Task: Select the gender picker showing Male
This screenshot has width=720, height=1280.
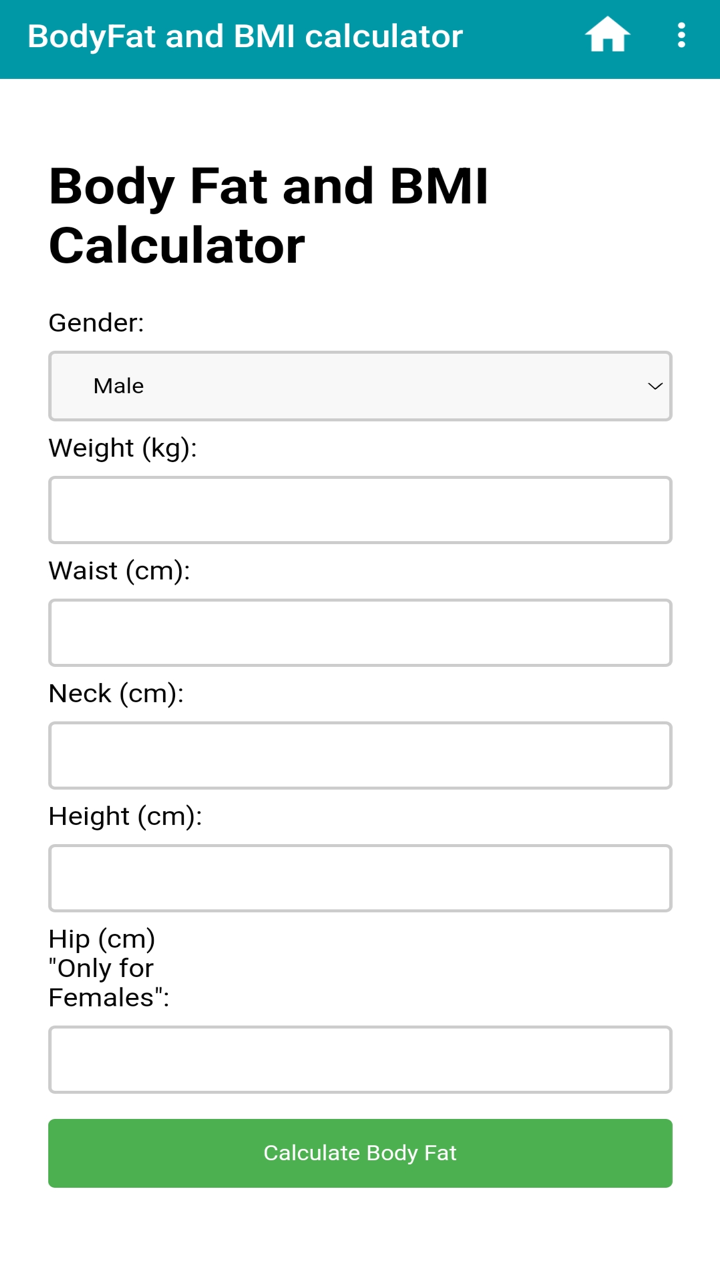Action: click(x=360, y=385)
